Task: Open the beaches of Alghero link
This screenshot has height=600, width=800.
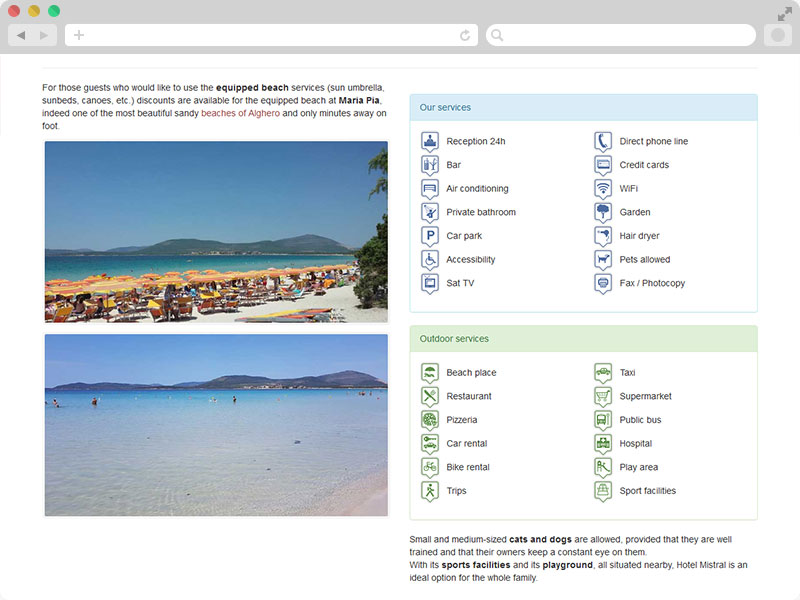Action: 240,113
